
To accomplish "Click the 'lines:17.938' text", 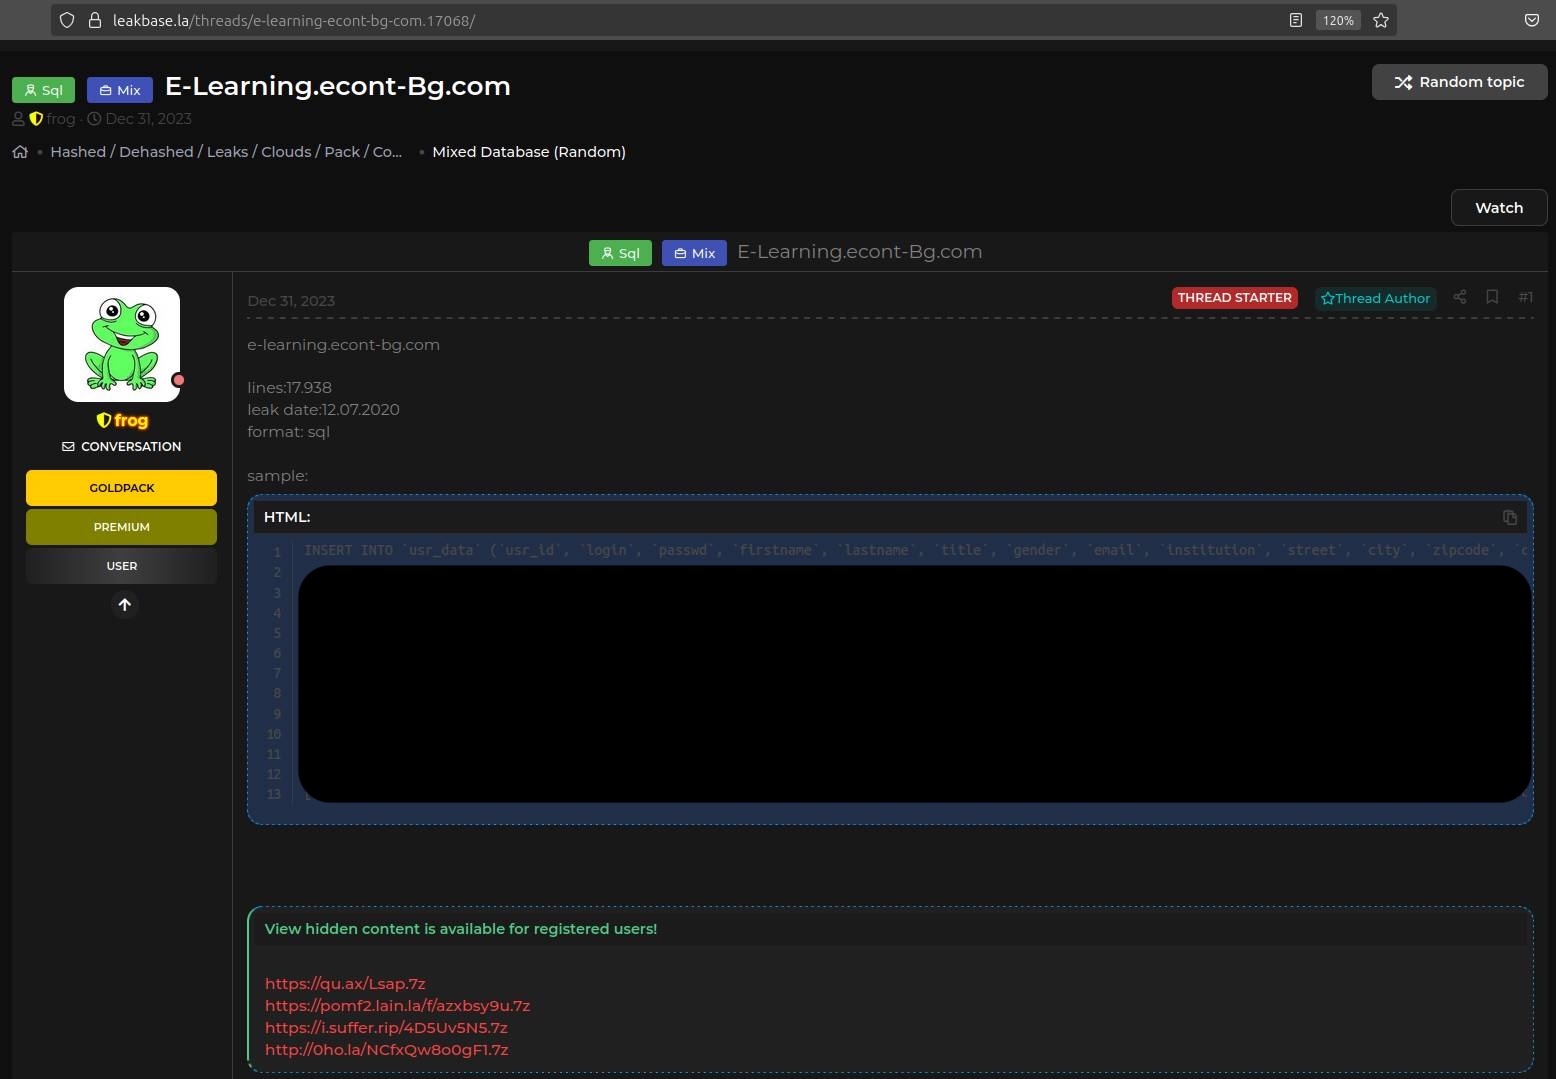I will coord(290,388).
